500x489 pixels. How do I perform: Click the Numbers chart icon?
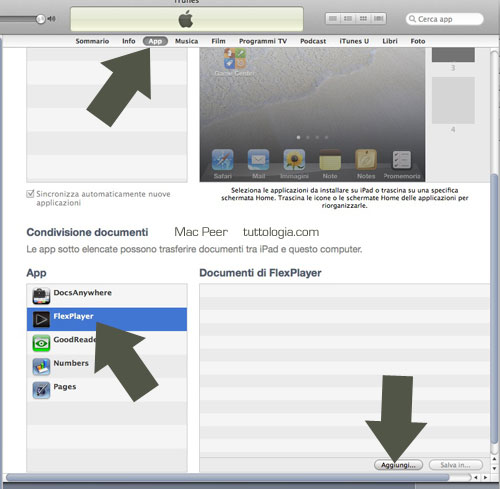(x=41, y=366)
